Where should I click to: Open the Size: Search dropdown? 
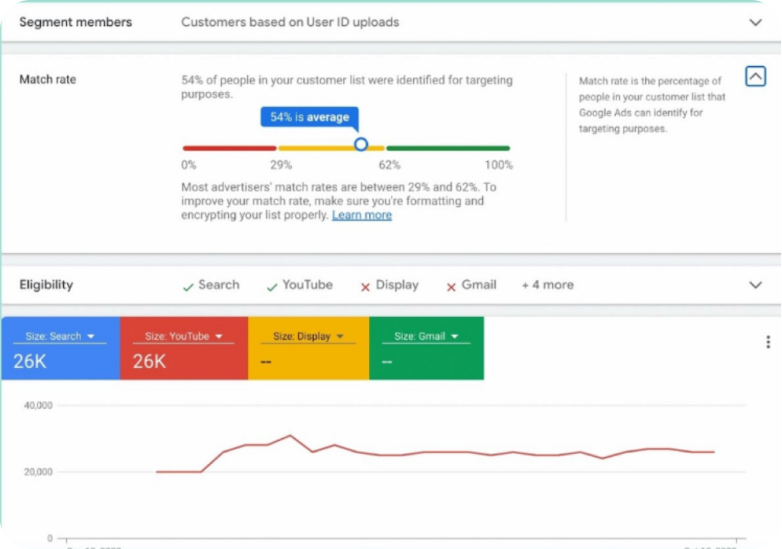coord(60,337)
